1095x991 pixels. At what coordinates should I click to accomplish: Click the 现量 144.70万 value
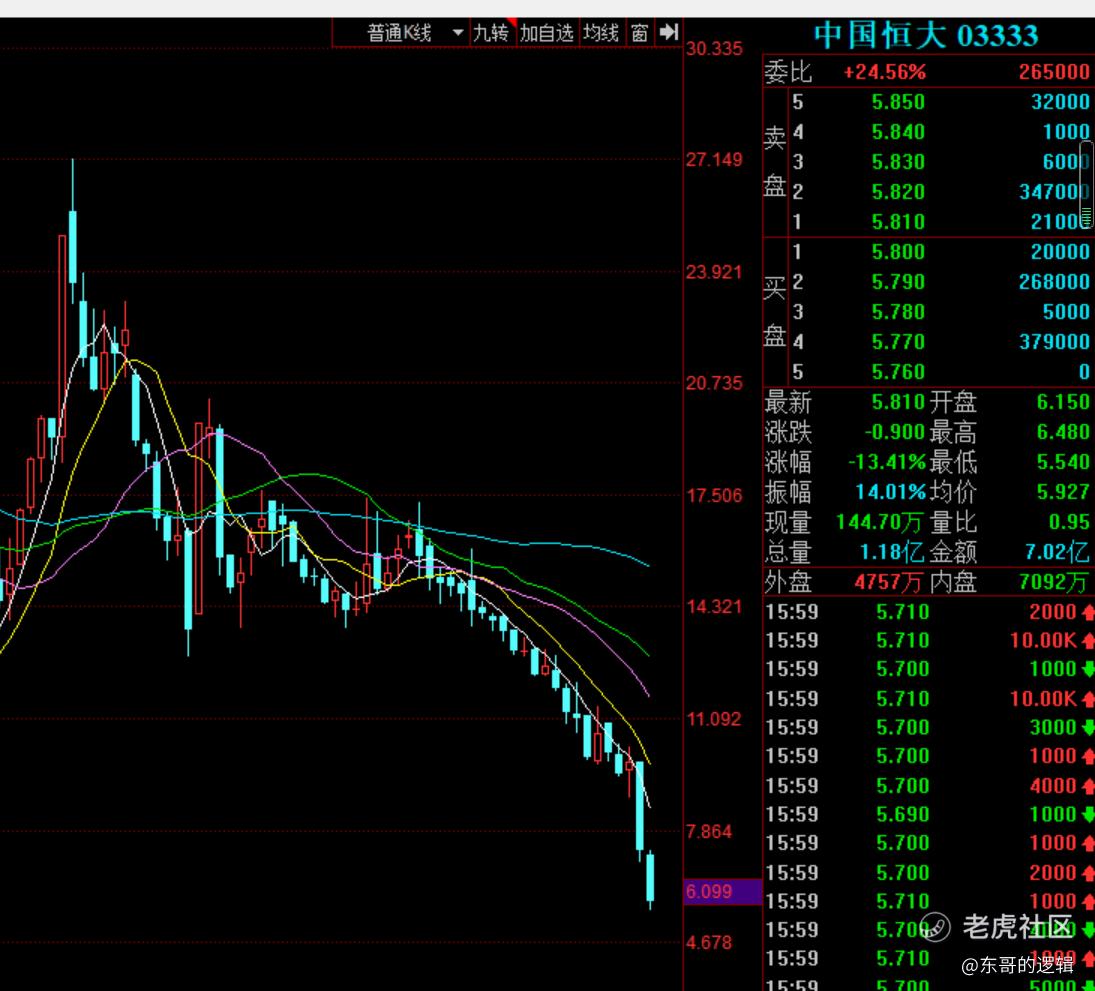point(879,522)
